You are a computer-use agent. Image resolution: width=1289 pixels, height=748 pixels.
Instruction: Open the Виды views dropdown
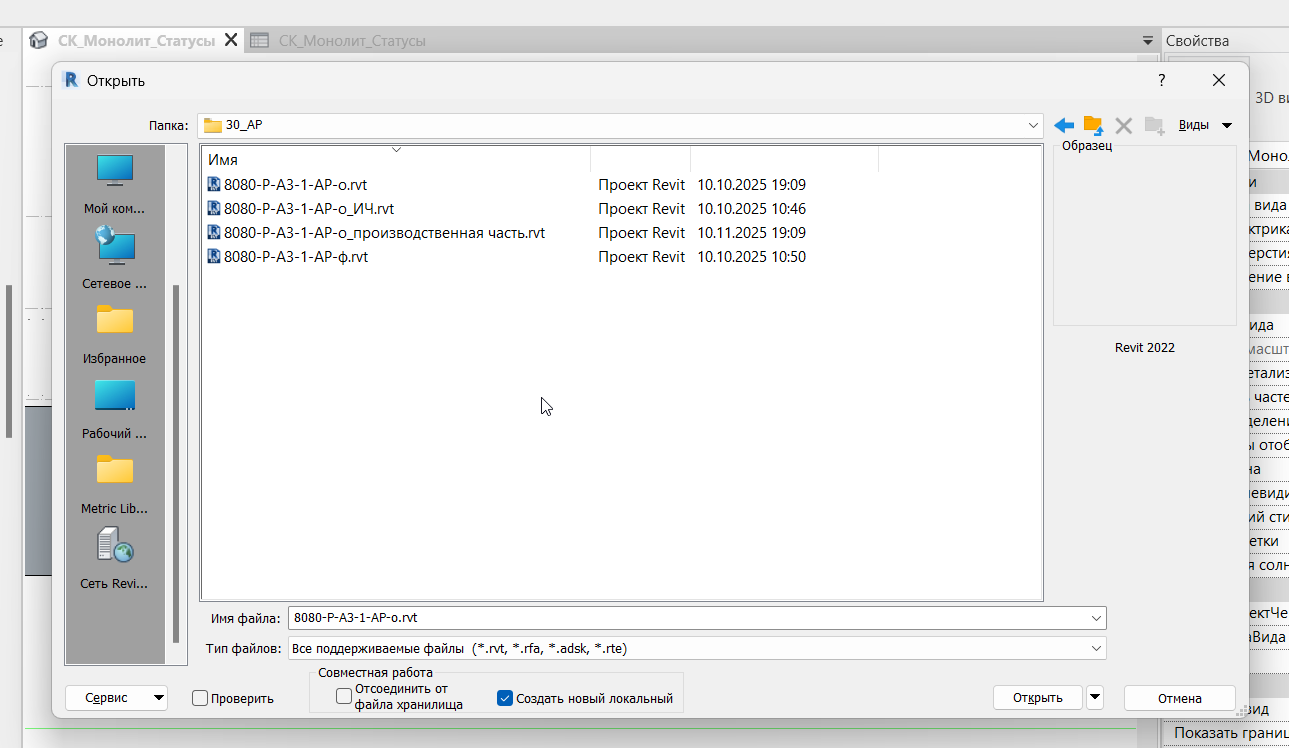(1206, 125)
